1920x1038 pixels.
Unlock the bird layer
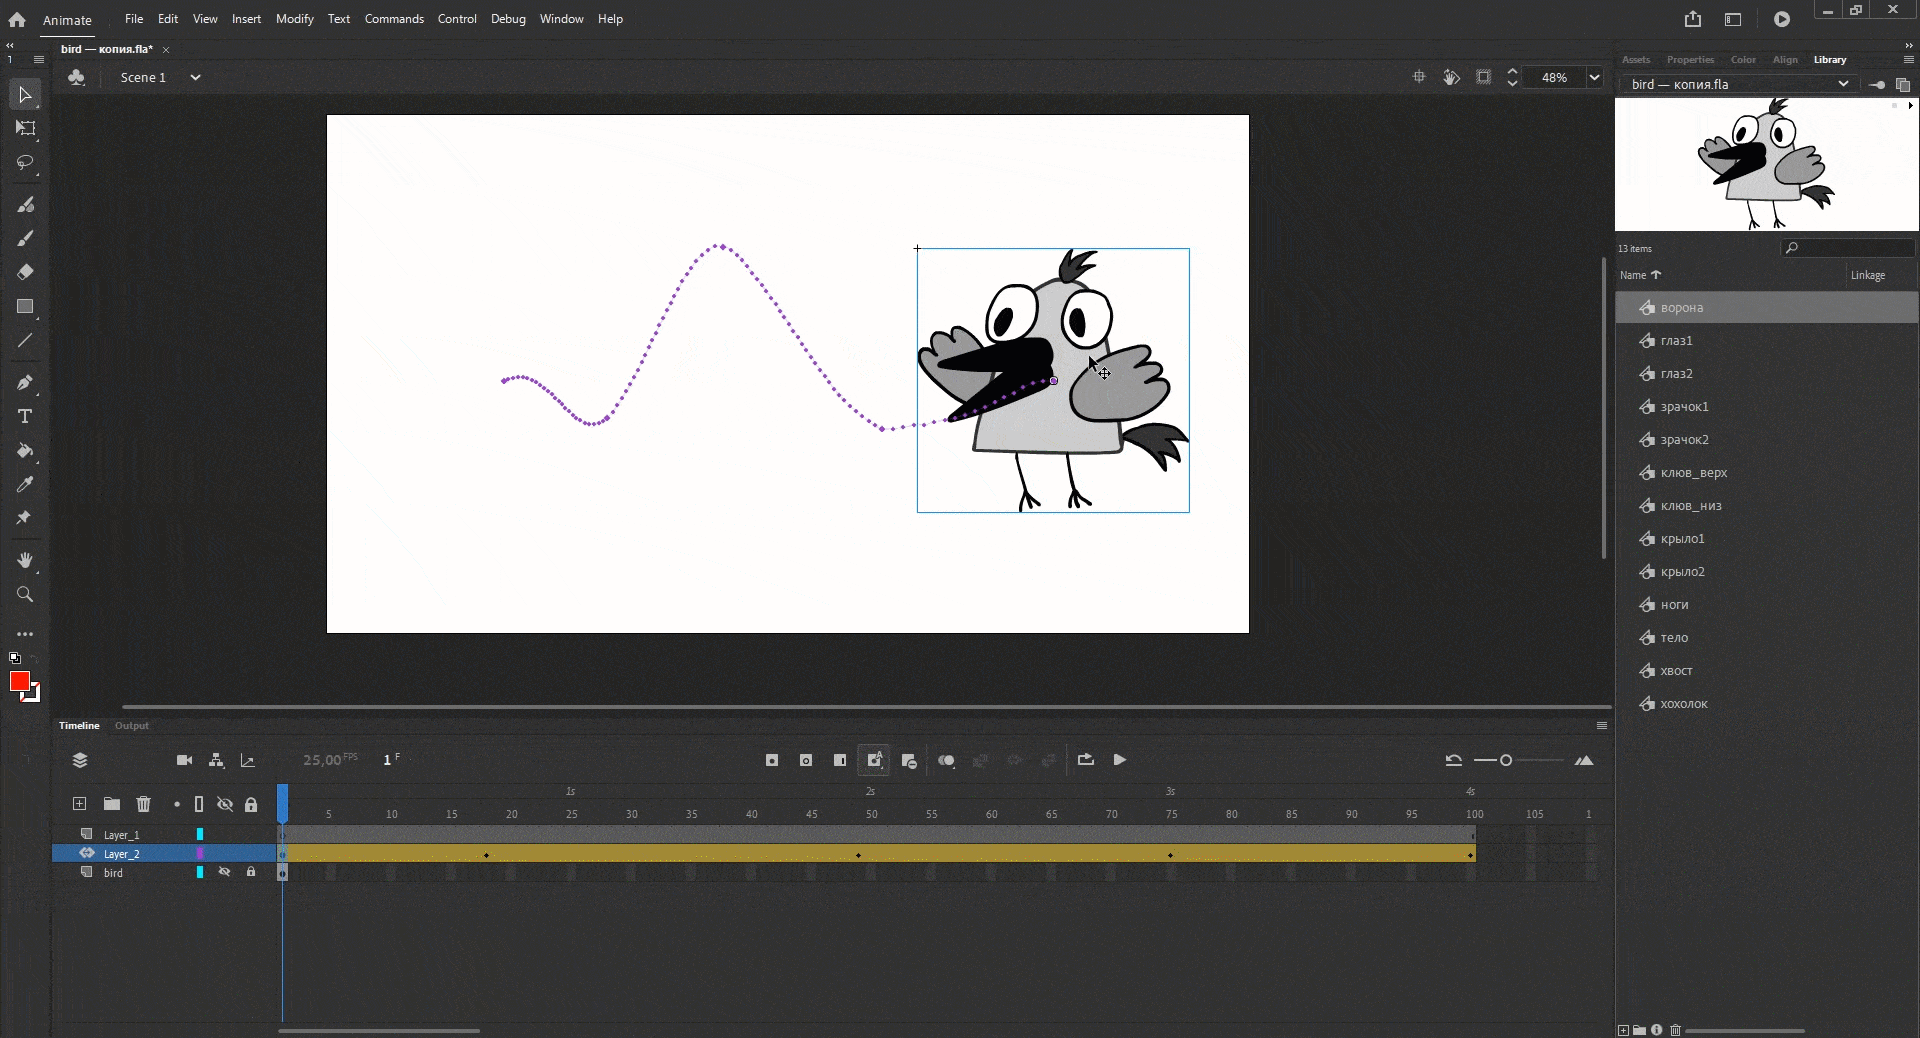click(251, 872)
